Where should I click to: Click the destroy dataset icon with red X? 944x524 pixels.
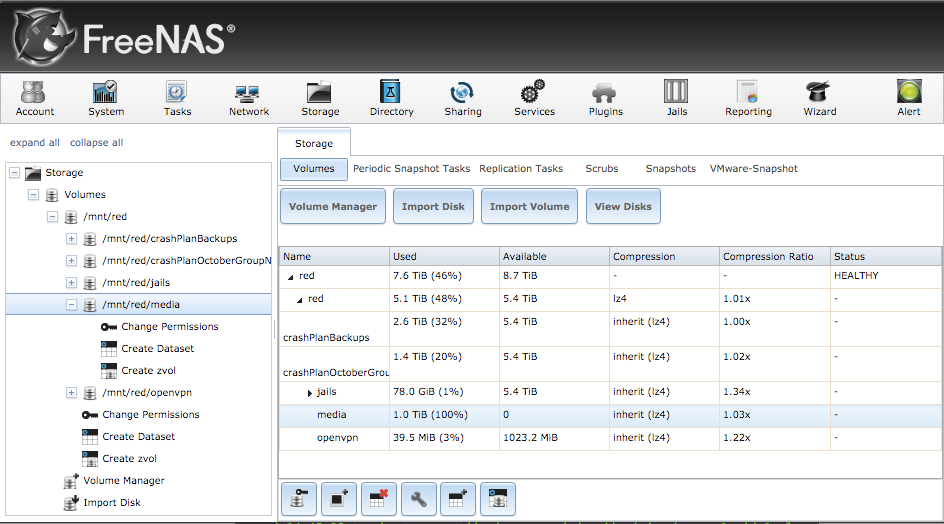[379, 499]
